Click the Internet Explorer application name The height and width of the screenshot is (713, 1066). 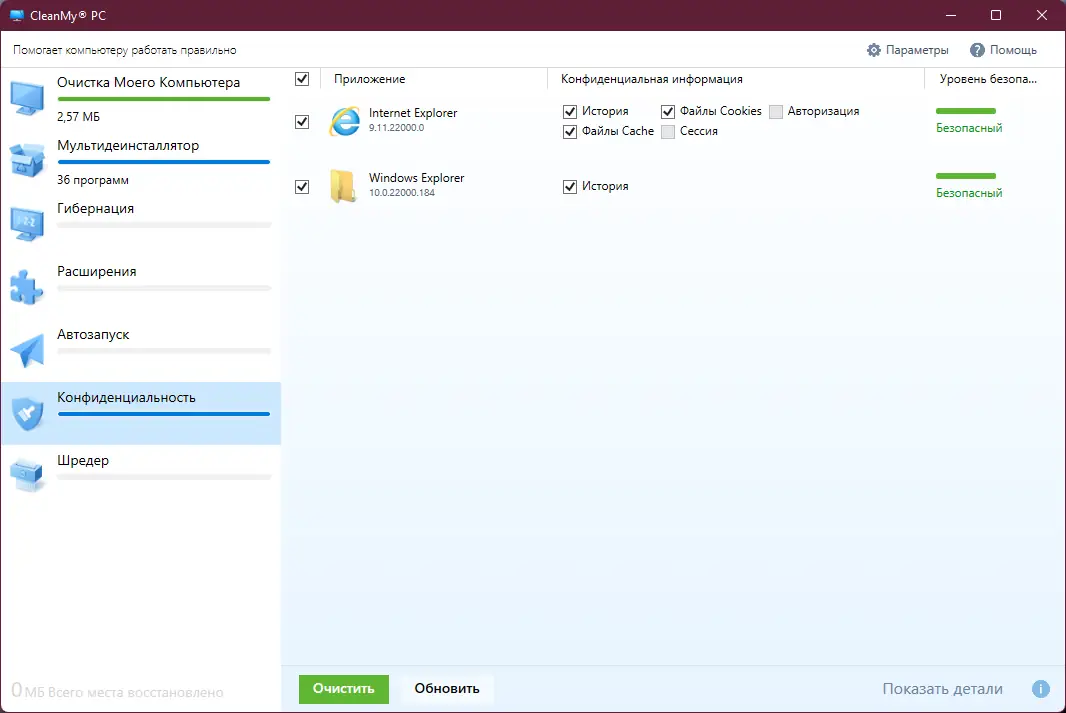[x=413, y=113]
